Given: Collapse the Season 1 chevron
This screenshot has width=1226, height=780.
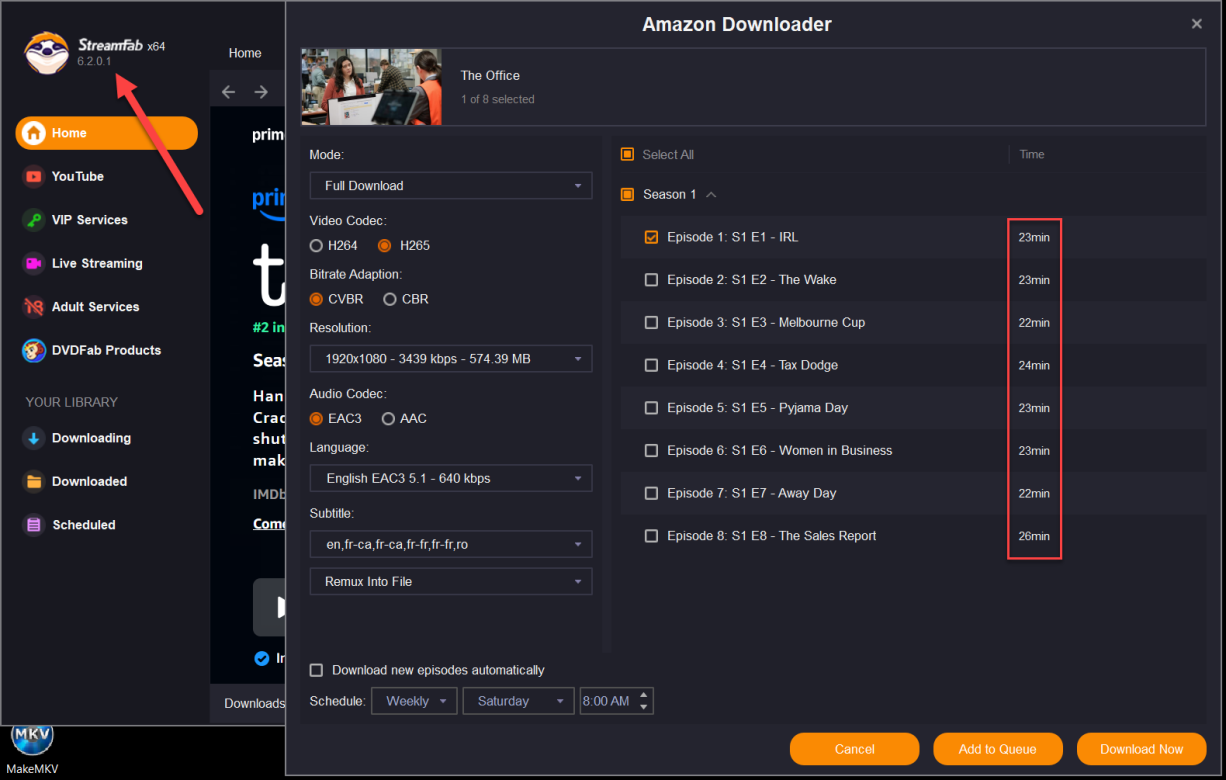Looking at the screenshot, I should (x=711, y=195).
